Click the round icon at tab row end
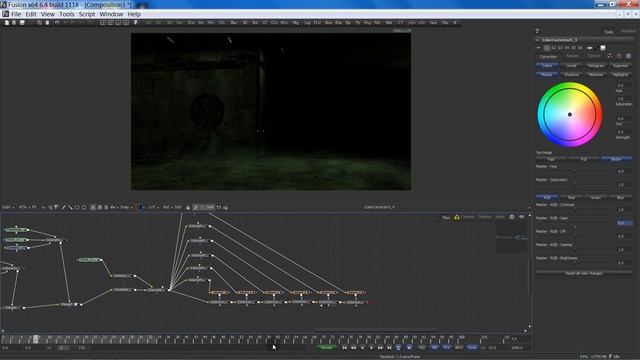Image resolution: width=640 pixels, height=360 pixels. point(629,56)
